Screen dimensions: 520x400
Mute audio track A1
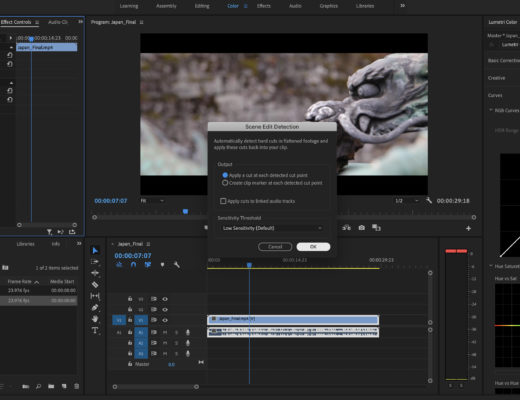(165, 332)
